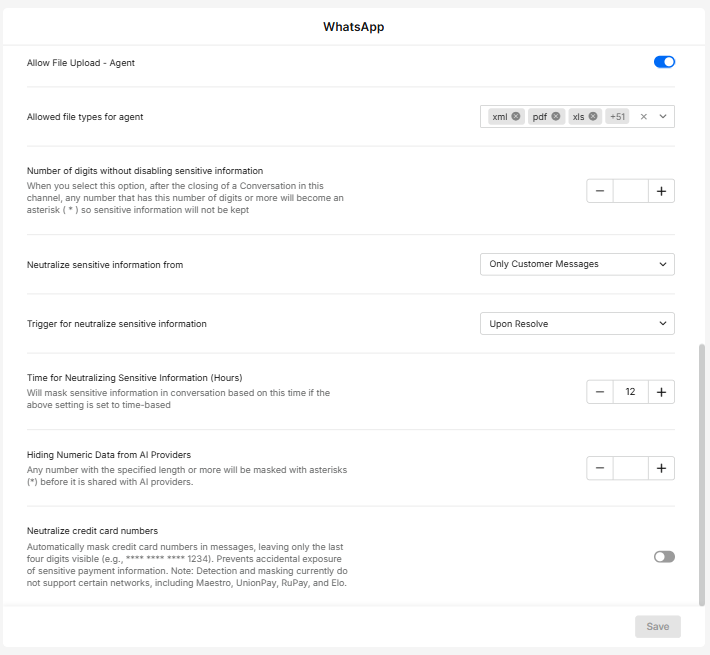This screenshot has width=710, height=655.
Task: Decrease Hiding Numeric Data from AI value
Action: (x=600, y=468)
